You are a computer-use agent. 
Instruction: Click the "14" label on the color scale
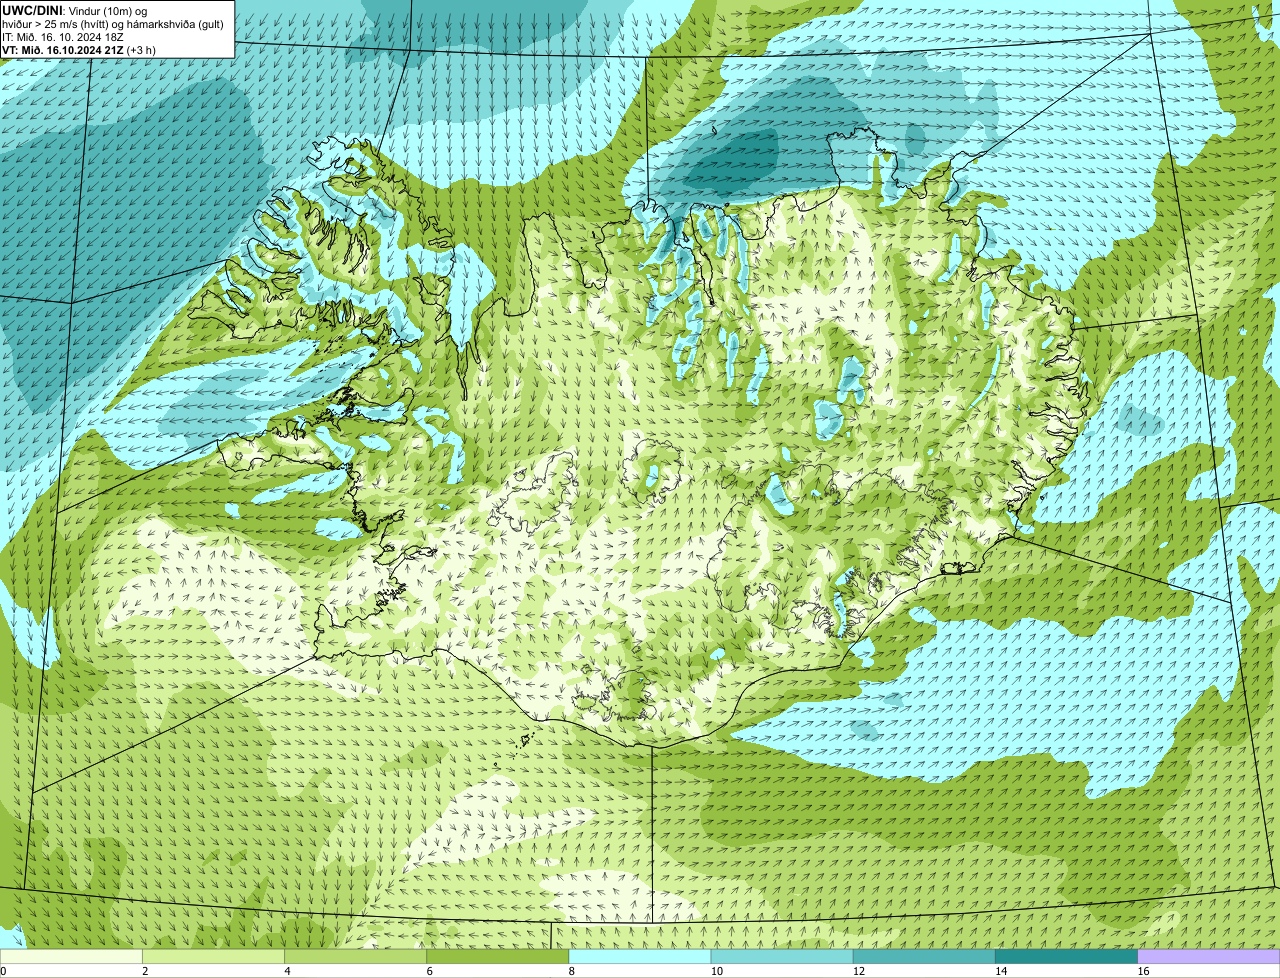pyautogui.click(x=1002, y=971)
